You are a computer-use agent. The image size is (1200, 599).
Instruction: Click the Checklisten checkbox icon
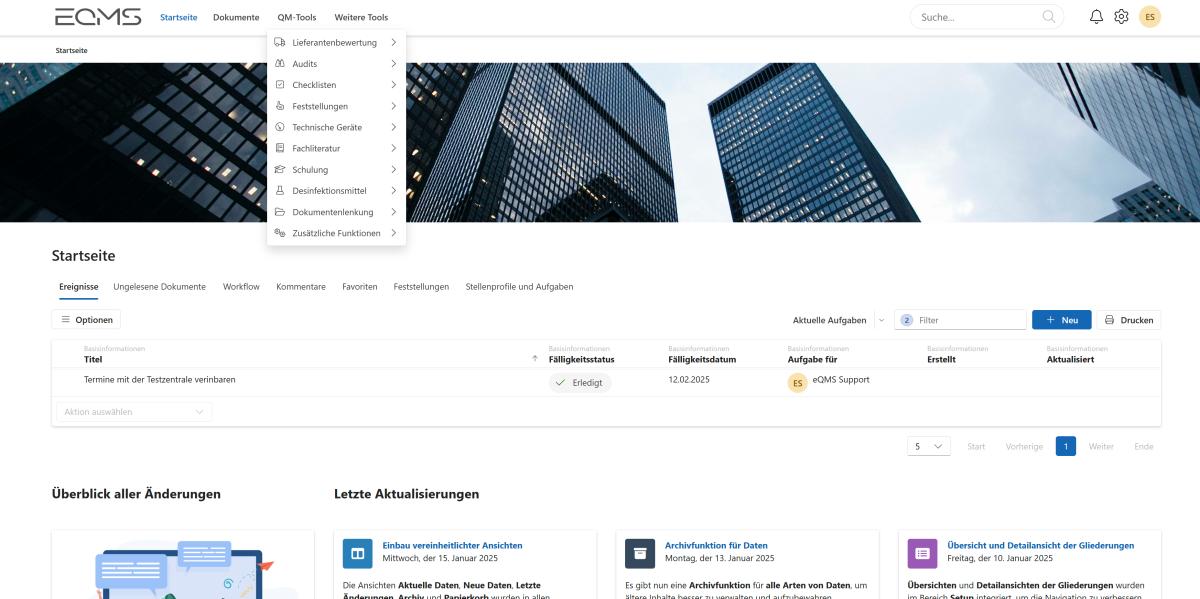coord(280,85)
